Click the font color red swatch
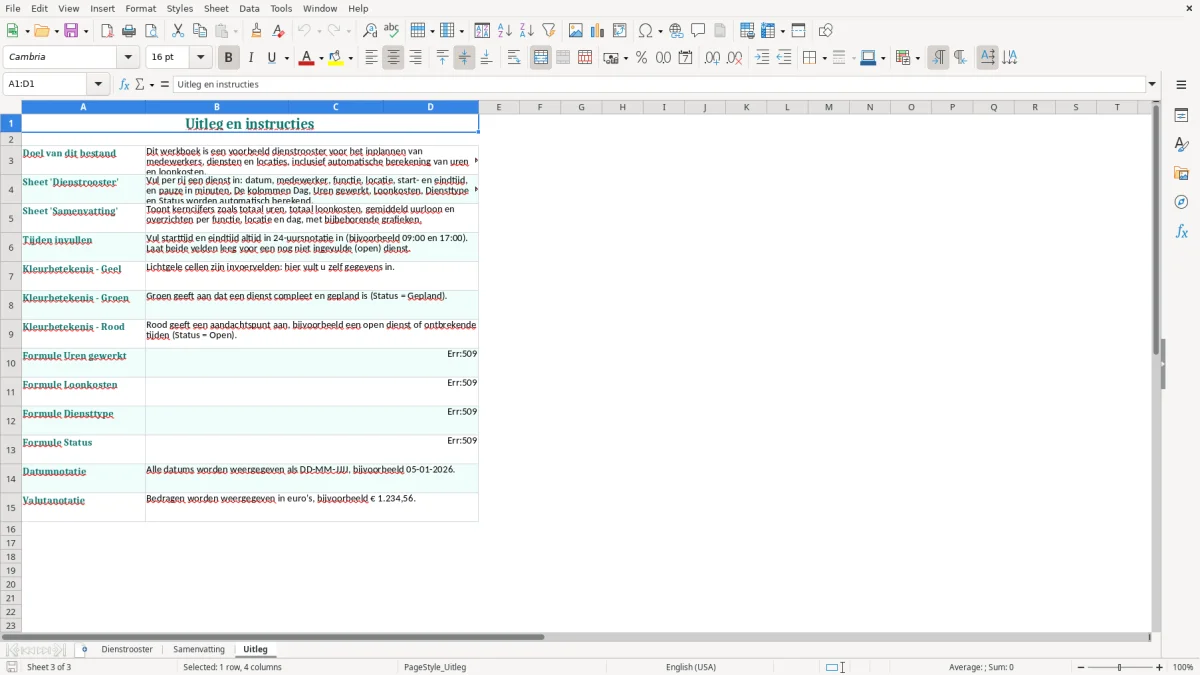 point(307,58)
